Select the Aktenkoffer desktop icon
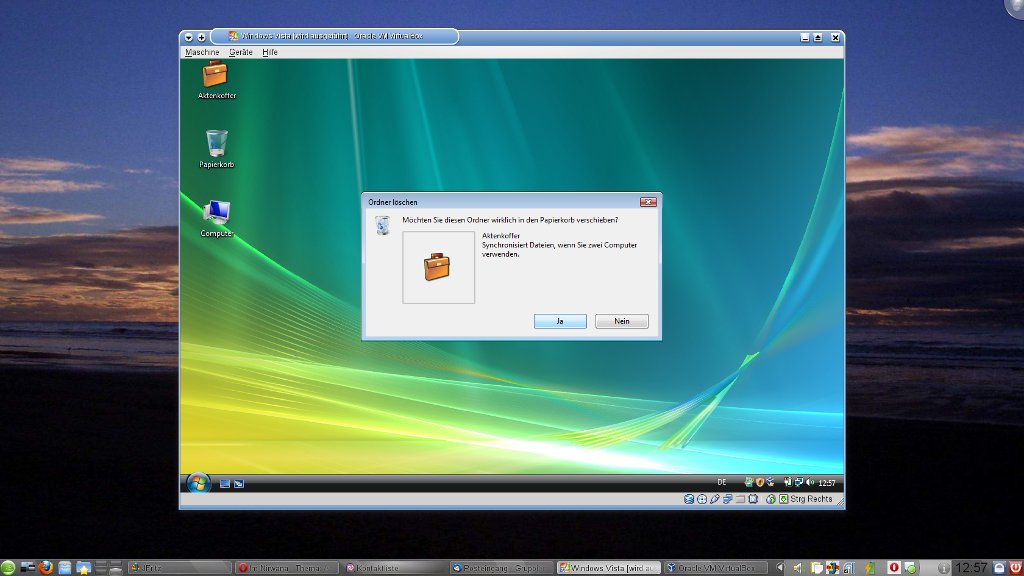Screen dimensions: 1024x576 pos(216,80)
